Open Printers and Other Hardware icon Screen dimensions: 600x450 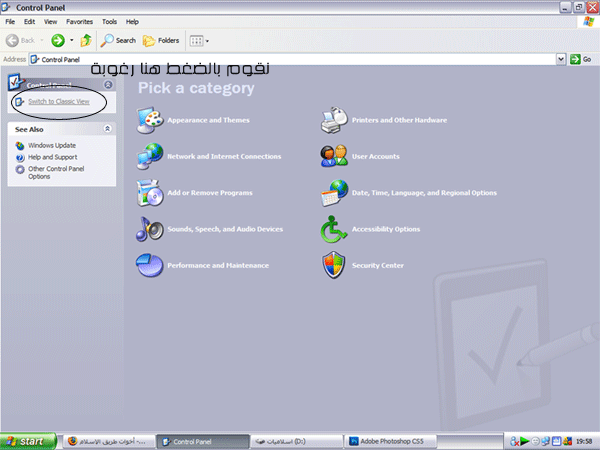click(334, 121)
